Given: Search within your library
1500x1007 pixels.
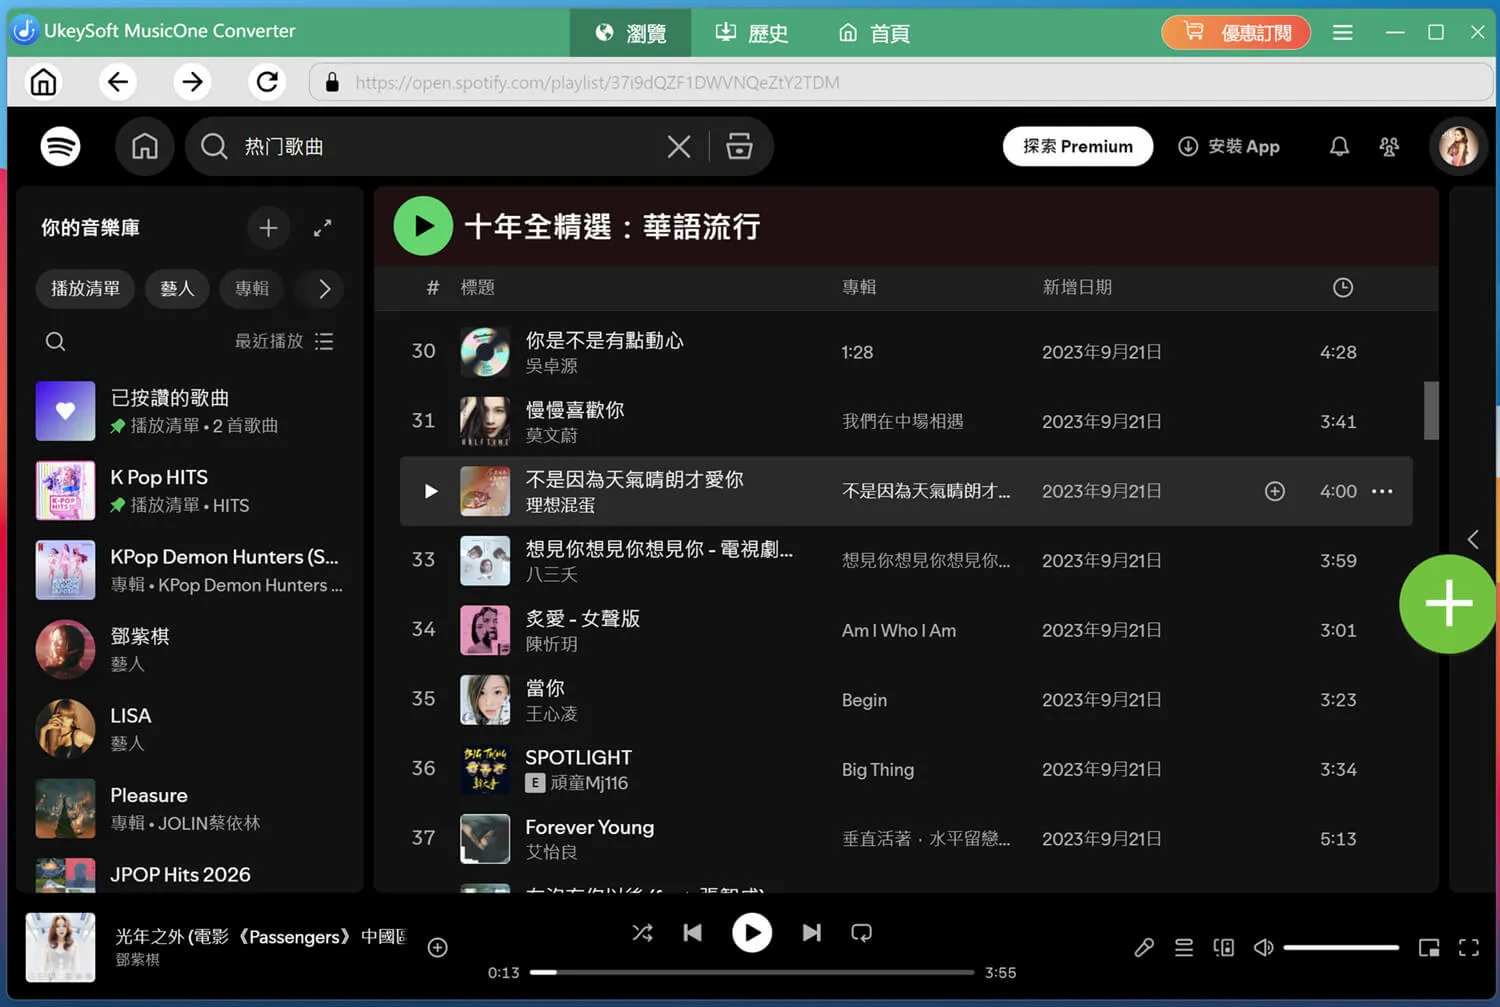Looking at the screenshot, I should [56, 342].
